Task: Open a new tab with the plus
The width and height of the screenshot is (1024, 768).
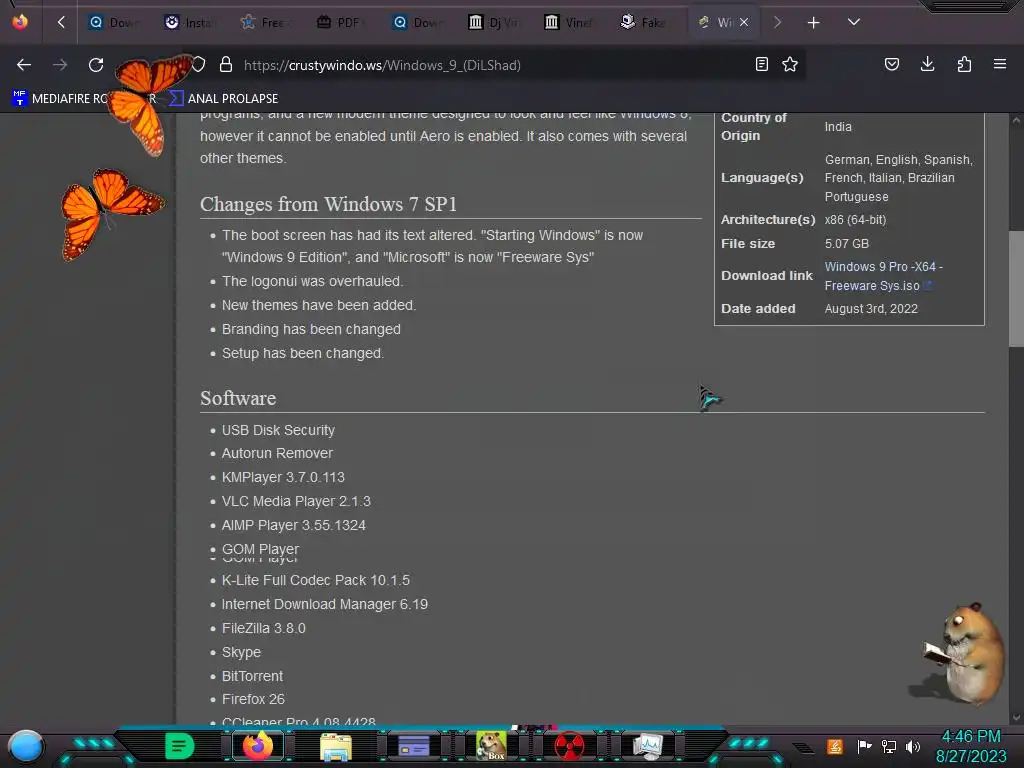Action: tap(814, 23)
